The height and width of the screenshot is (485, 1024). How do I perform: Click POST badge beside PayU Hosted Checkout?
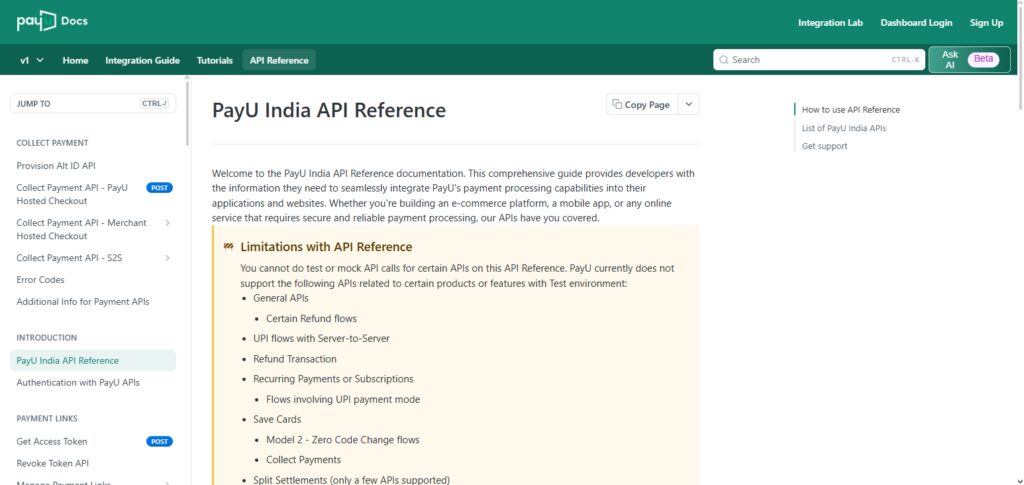(x=159, y=188)
